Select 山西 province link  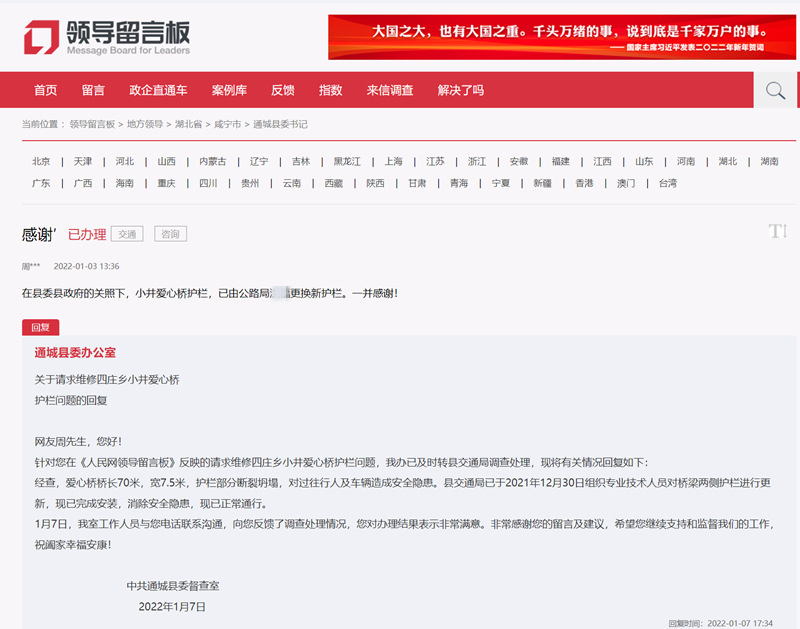166,161
